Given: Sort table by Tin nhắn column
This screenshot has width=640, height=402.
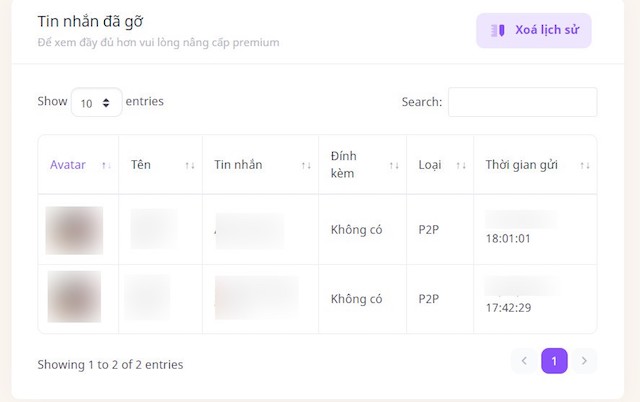Looking at the screenshot, I should pos(305,165).
